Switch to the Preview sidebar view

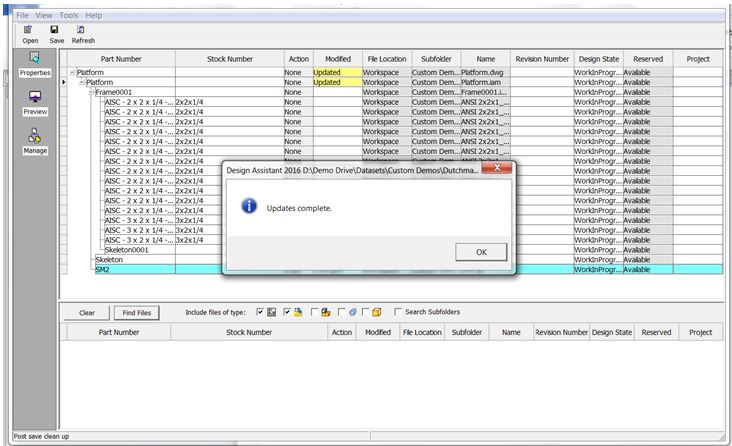point(35,103)
